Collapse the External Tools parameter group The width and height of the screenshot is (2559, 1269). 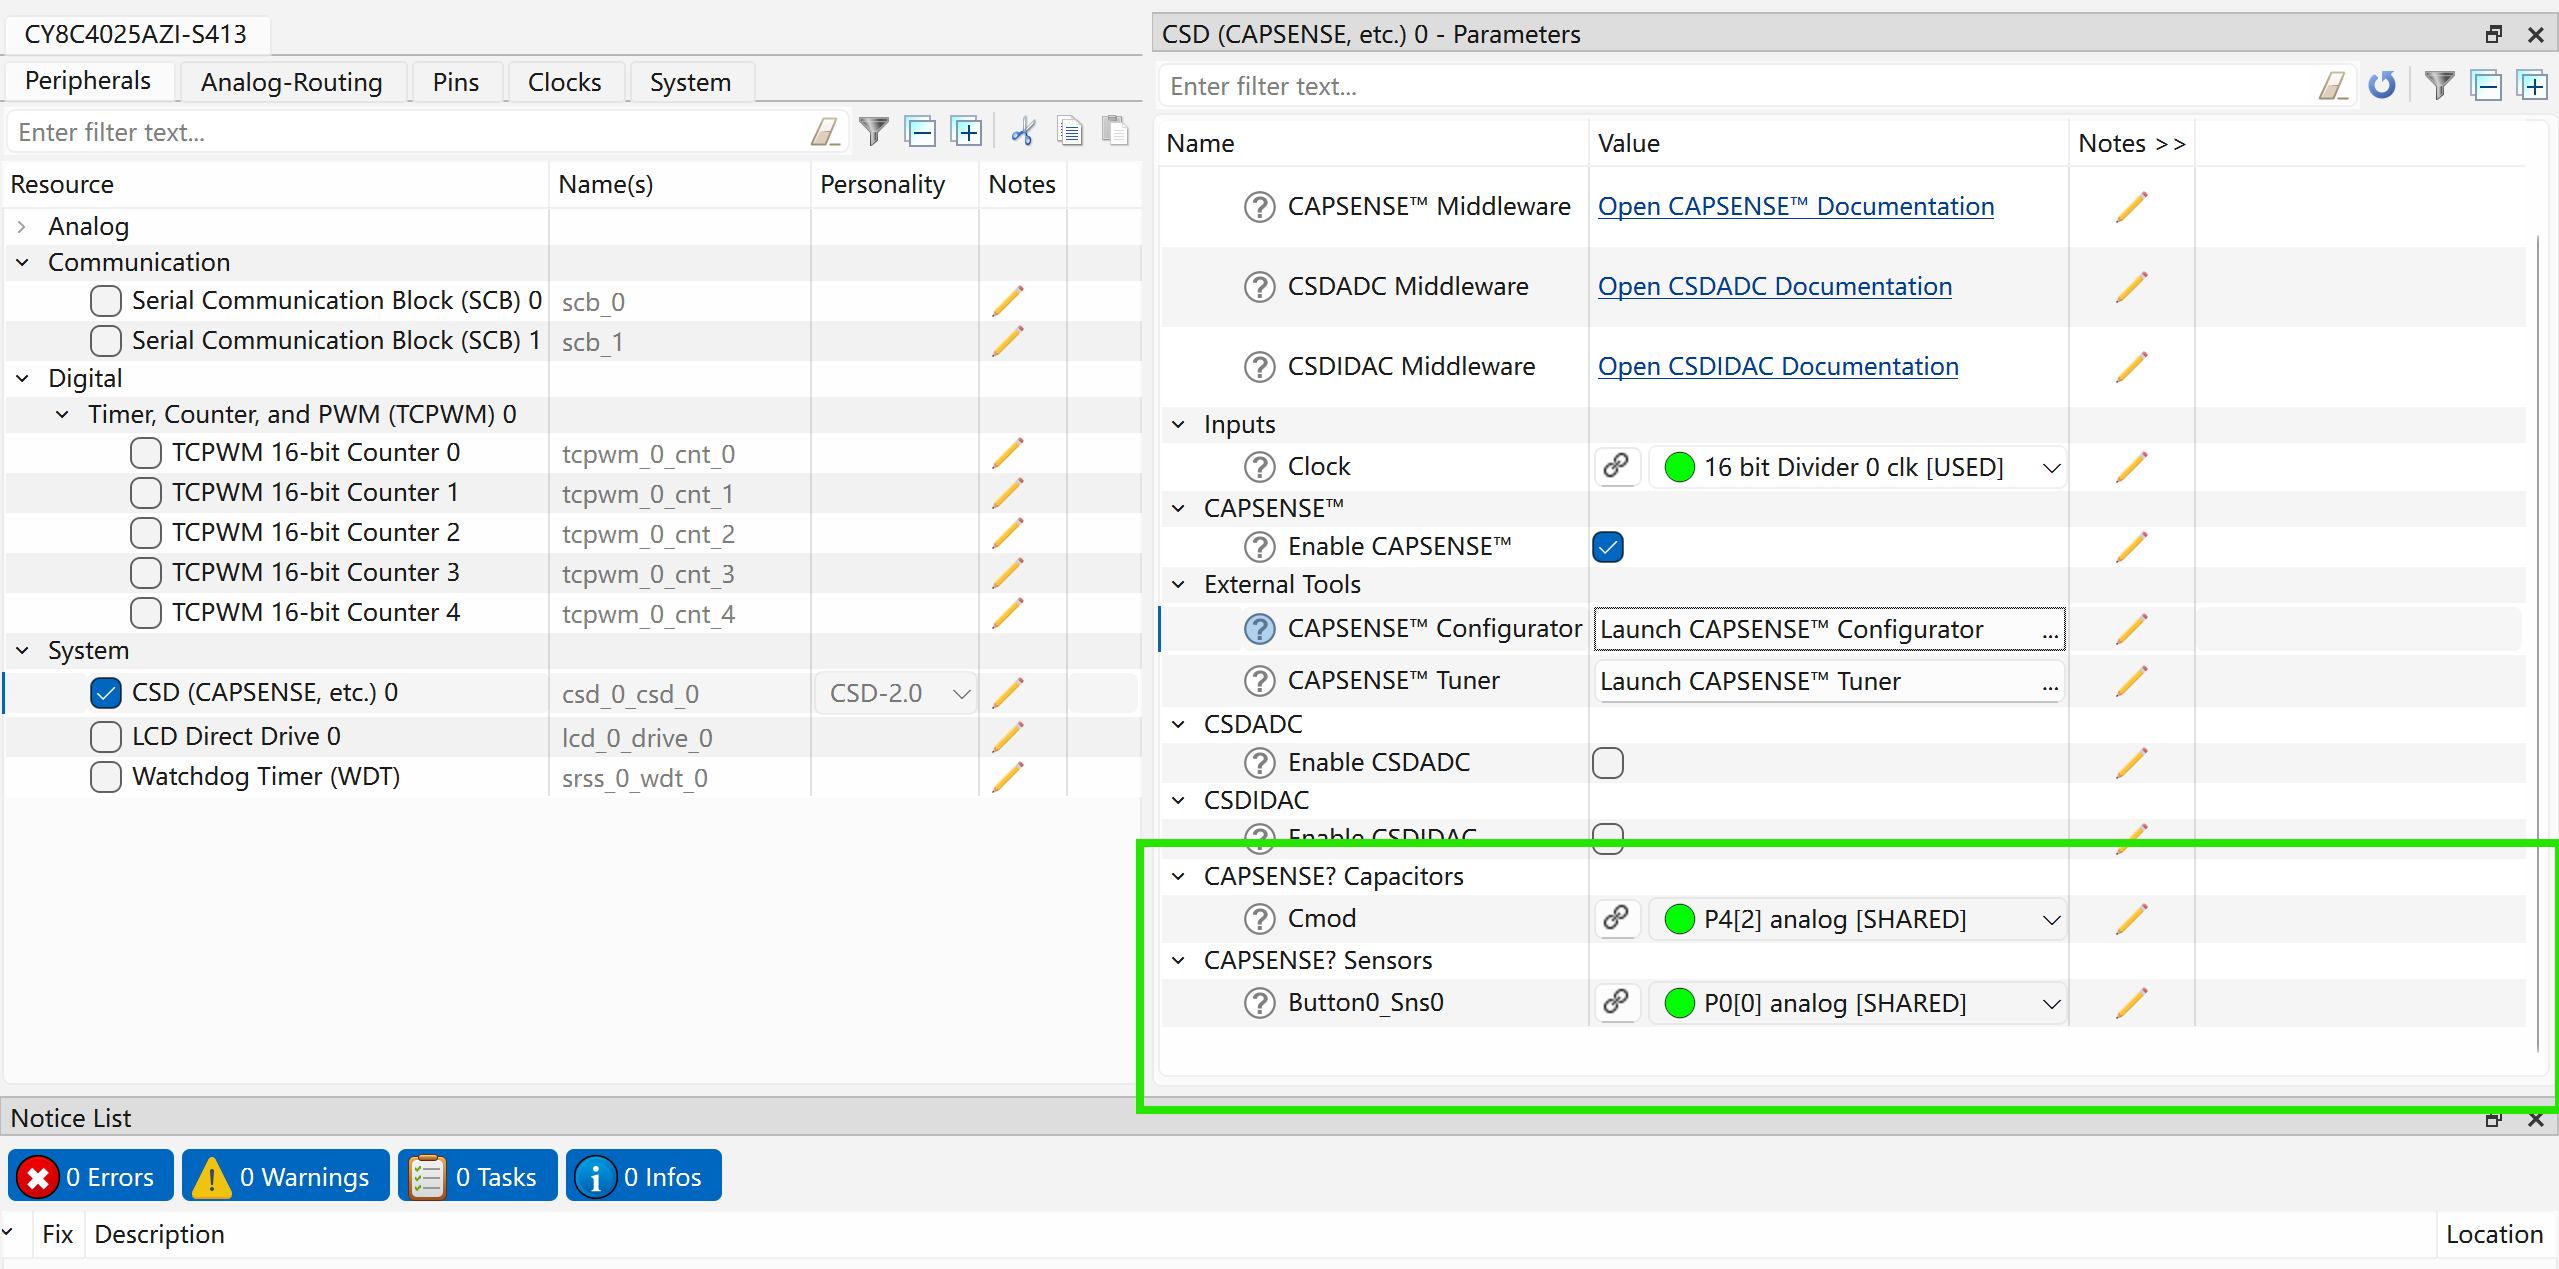(x=1179, y=585)
